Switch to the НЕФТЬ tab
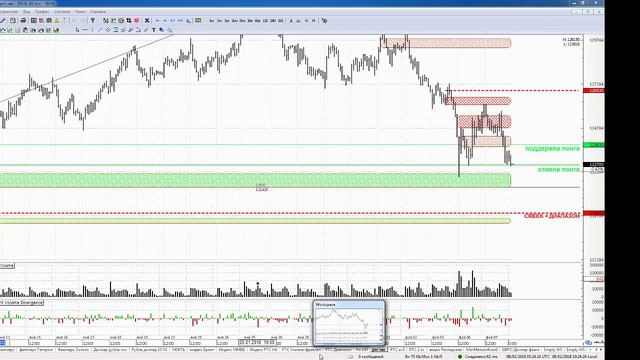640x360 pixels. point(179,350)
